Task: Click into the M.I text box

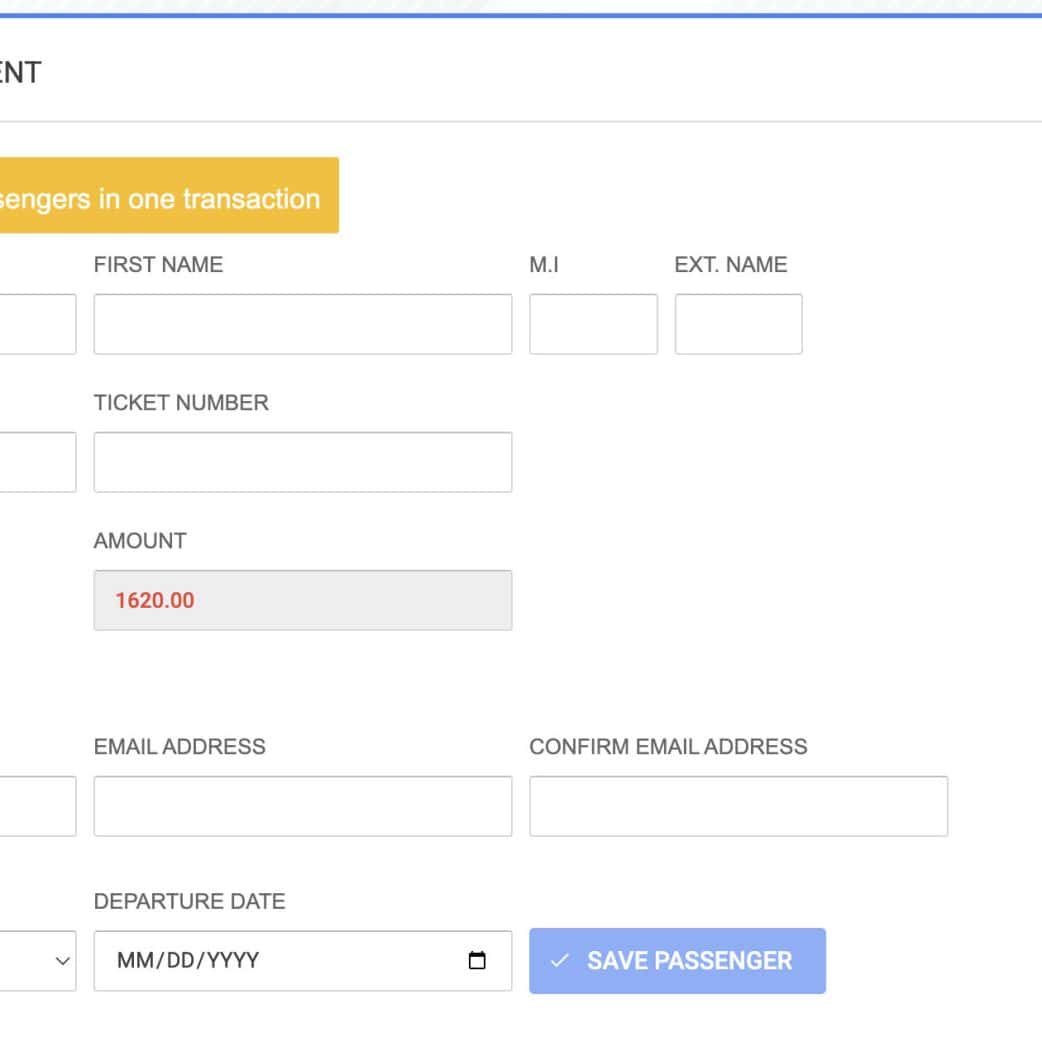Action: click(x=593, y=324)
